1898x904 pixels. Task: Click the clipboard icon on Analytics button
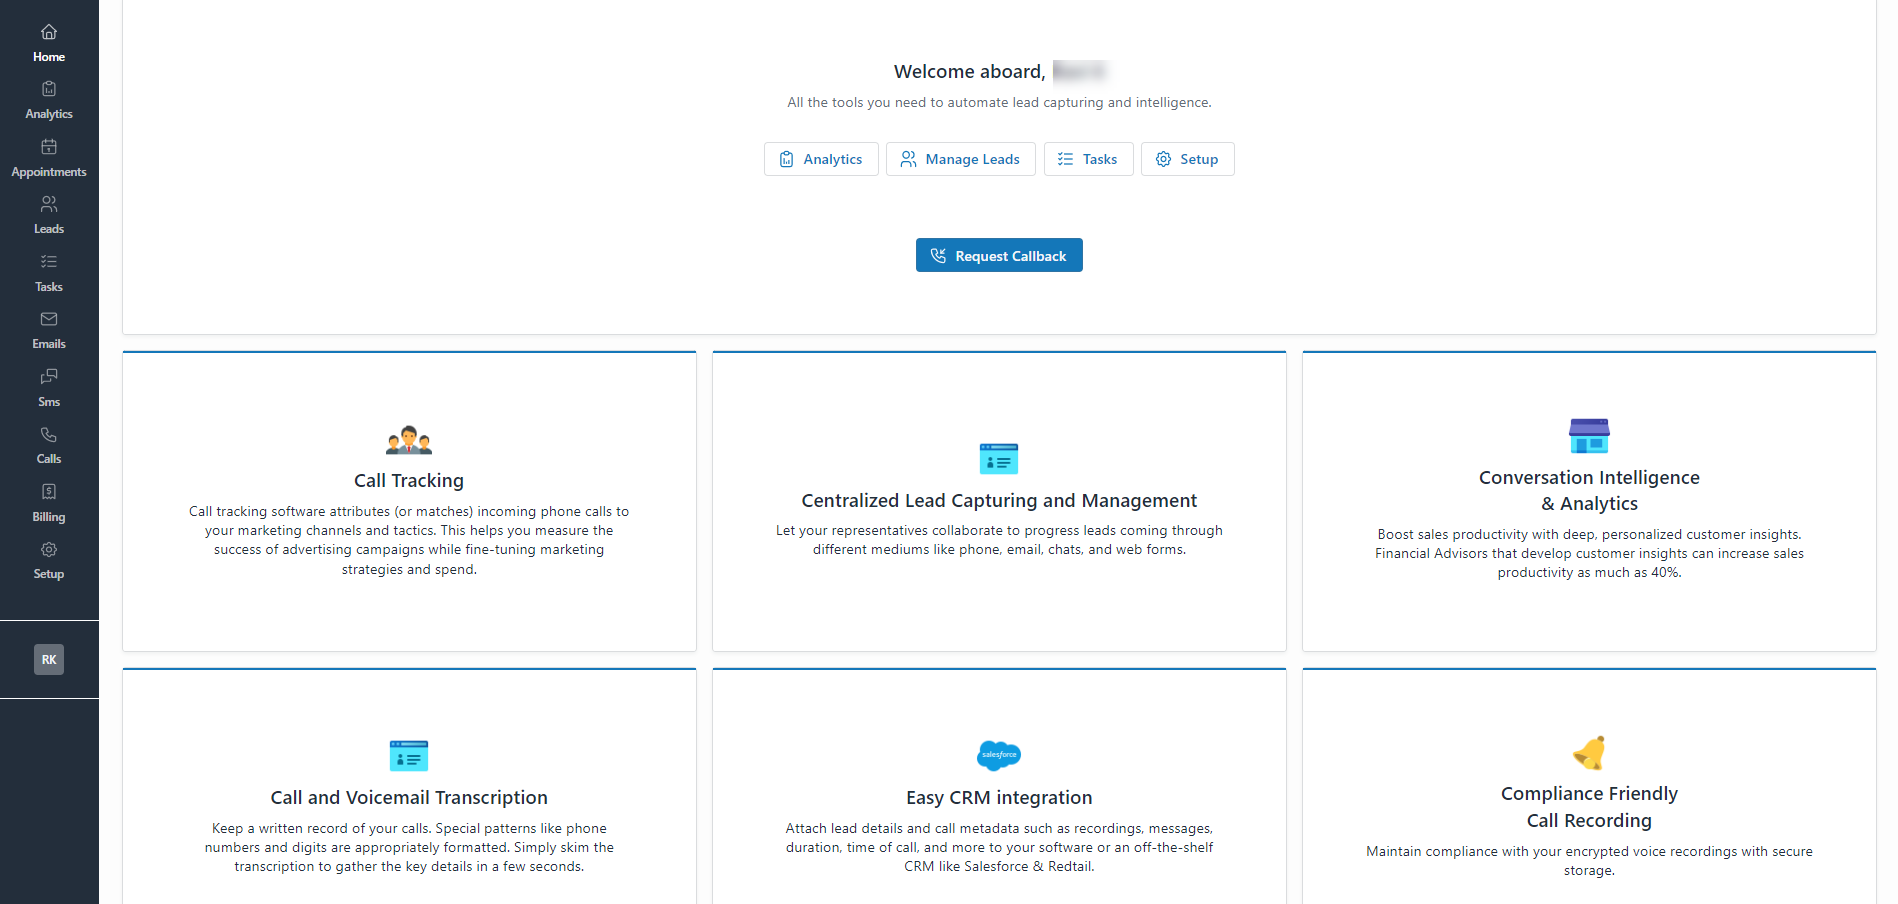click(787, 159)
